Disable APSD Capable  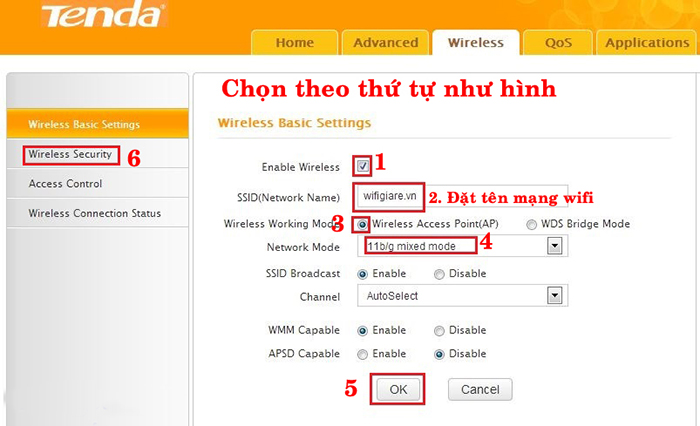[439, 355]
